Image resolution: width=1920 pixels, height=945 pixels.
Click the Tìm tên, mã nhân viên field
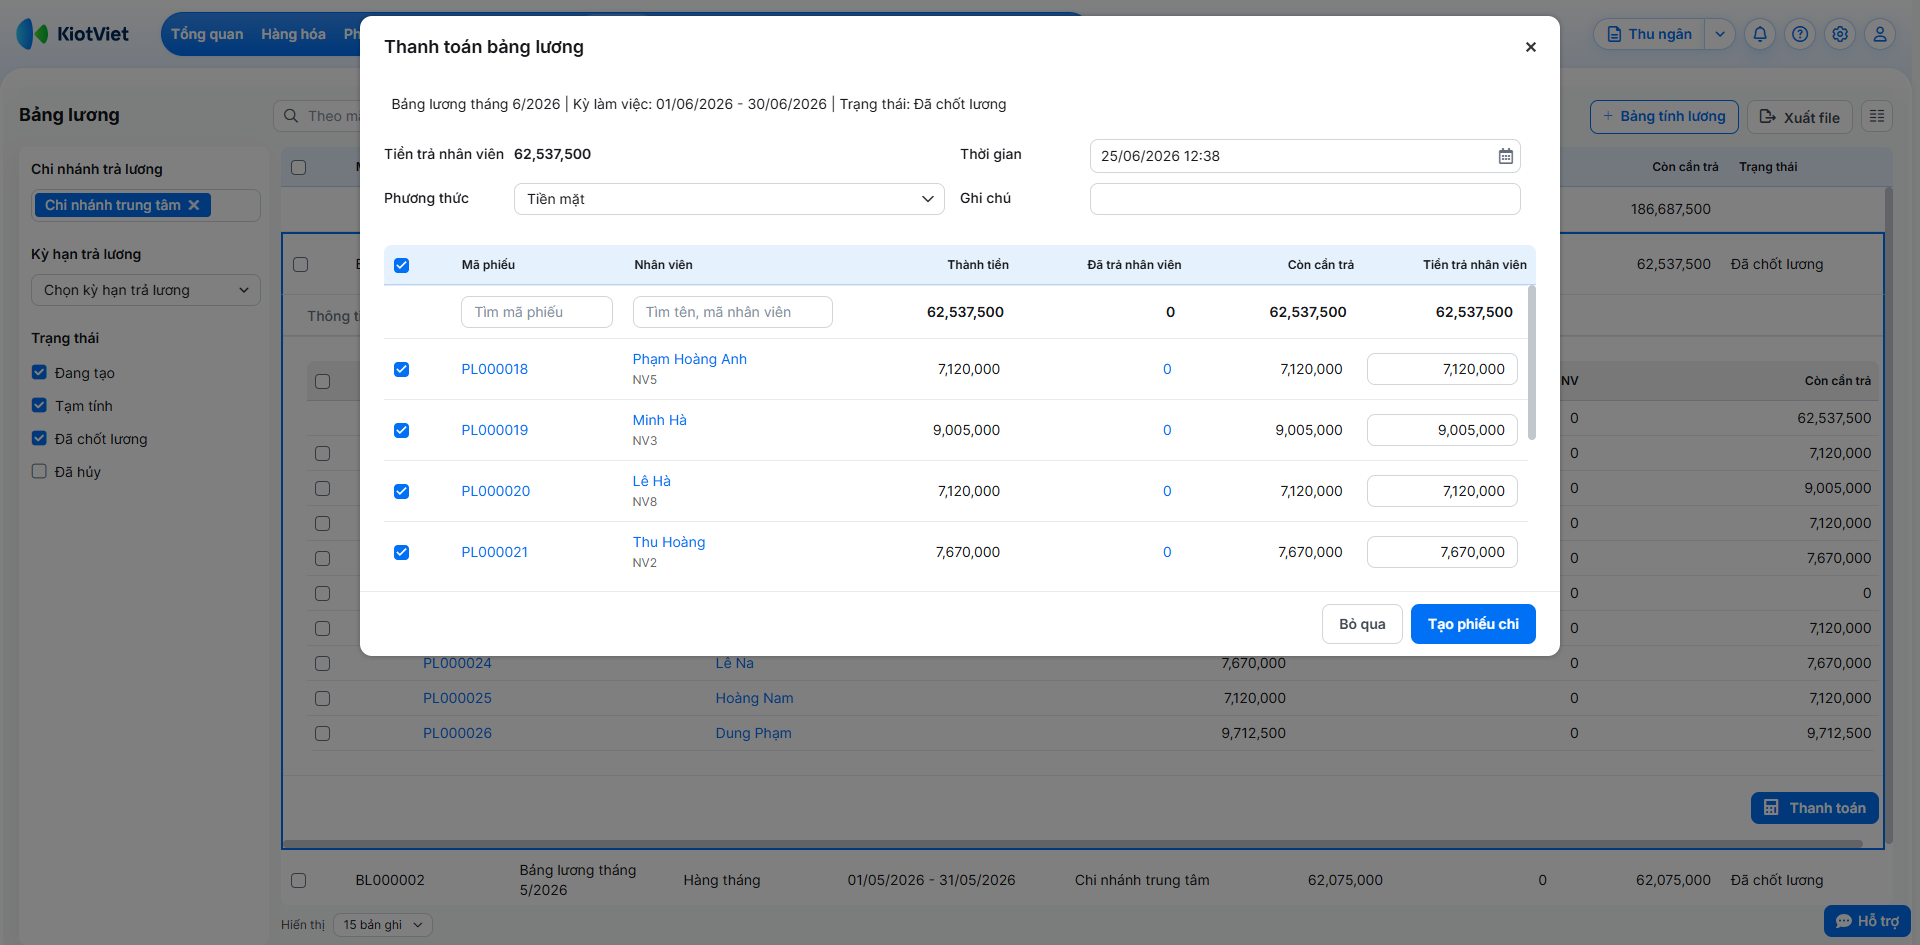point(733,312)
